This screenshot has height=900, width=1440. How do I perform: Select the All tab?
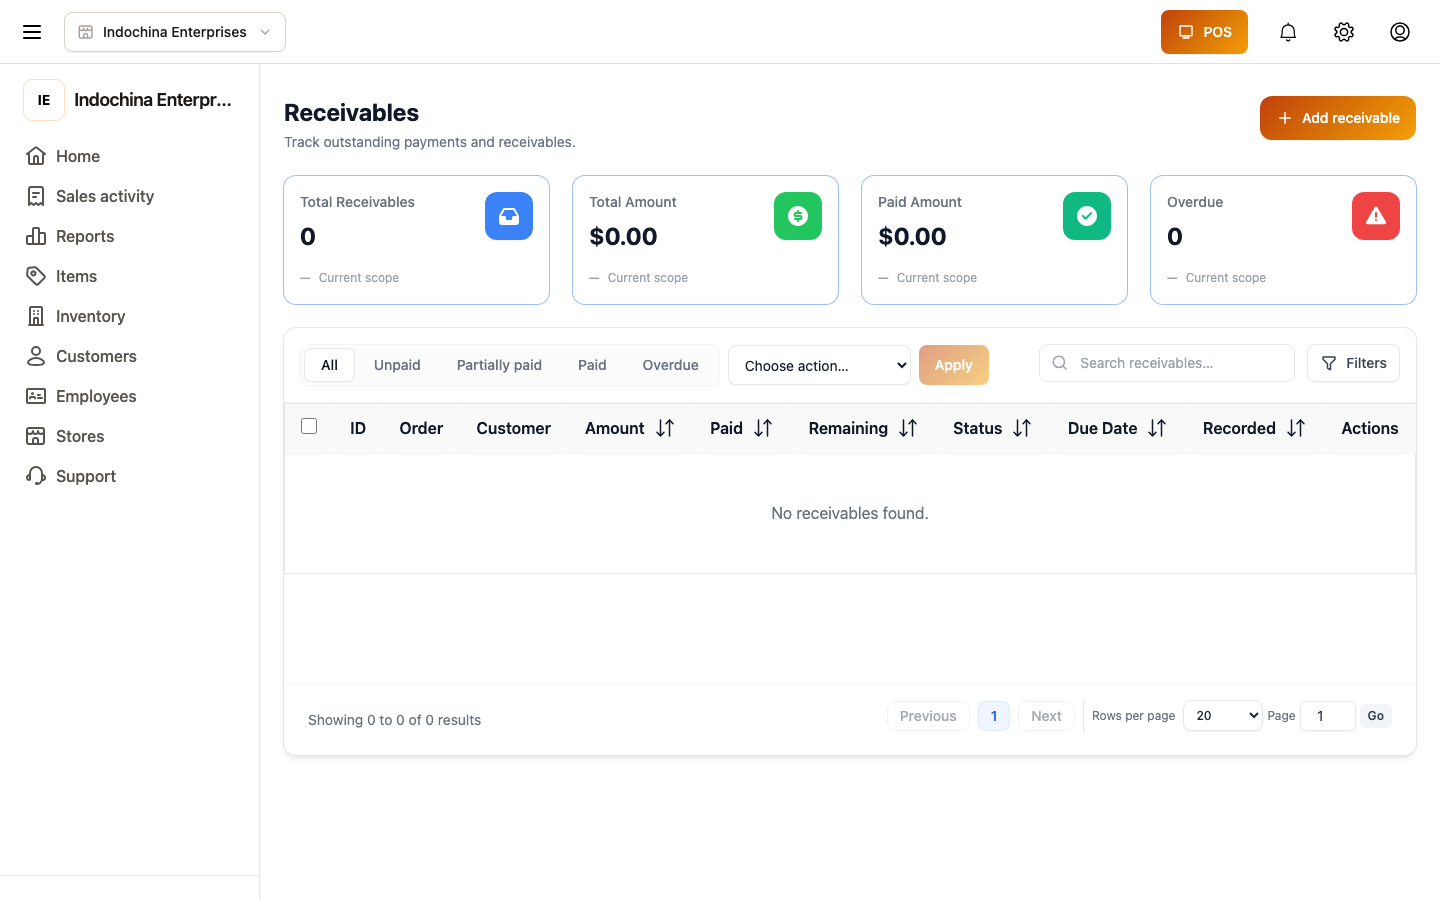(329, 365)
